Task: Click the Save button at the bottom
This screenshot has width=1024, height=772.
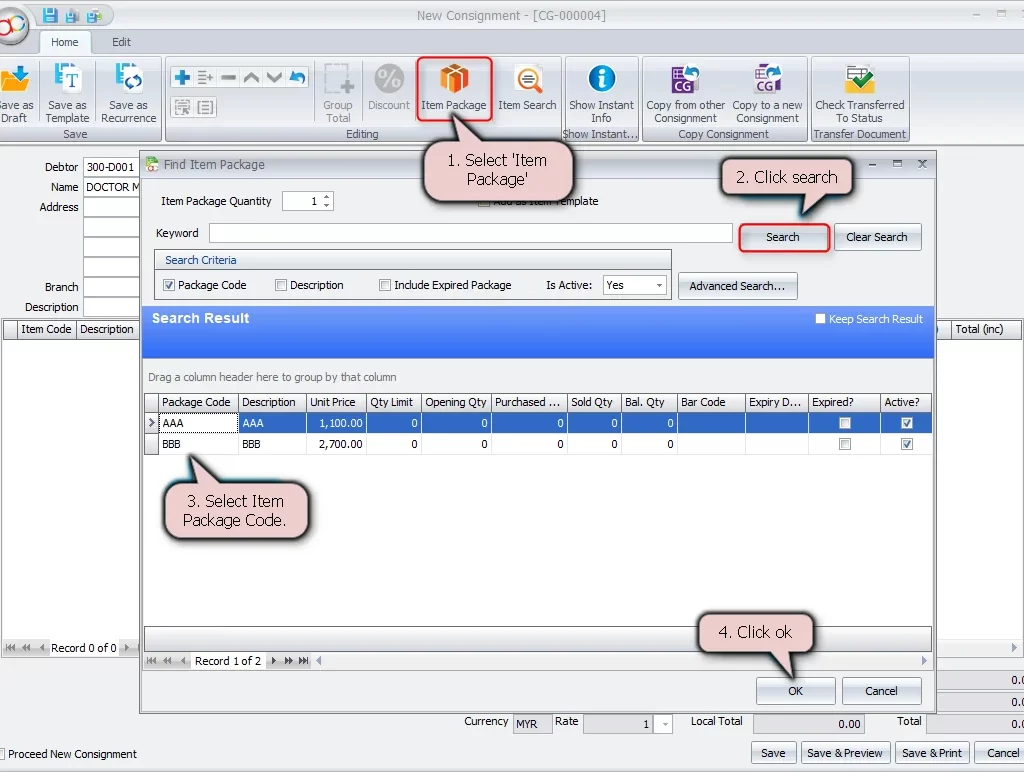Action: click(x=773, y=753)
